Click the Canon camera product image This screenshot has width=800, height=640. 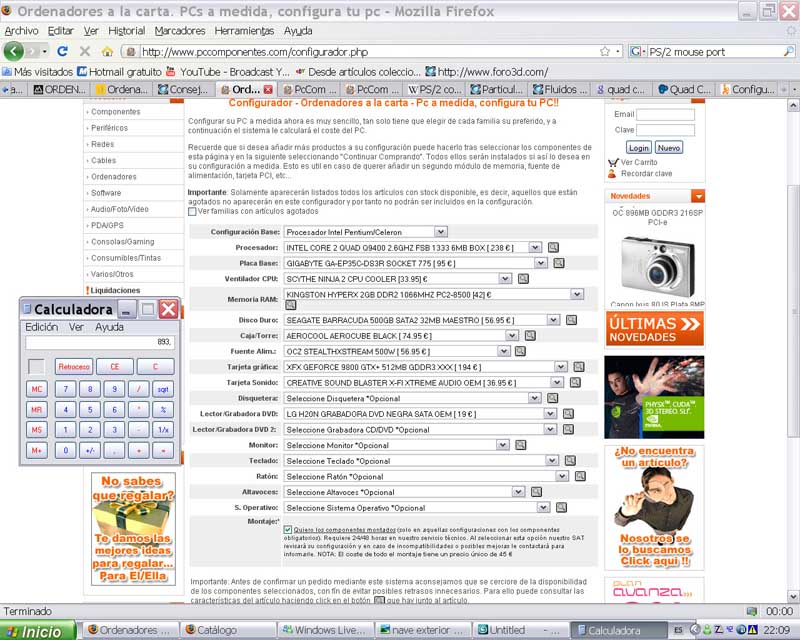[x=658, y=267]
